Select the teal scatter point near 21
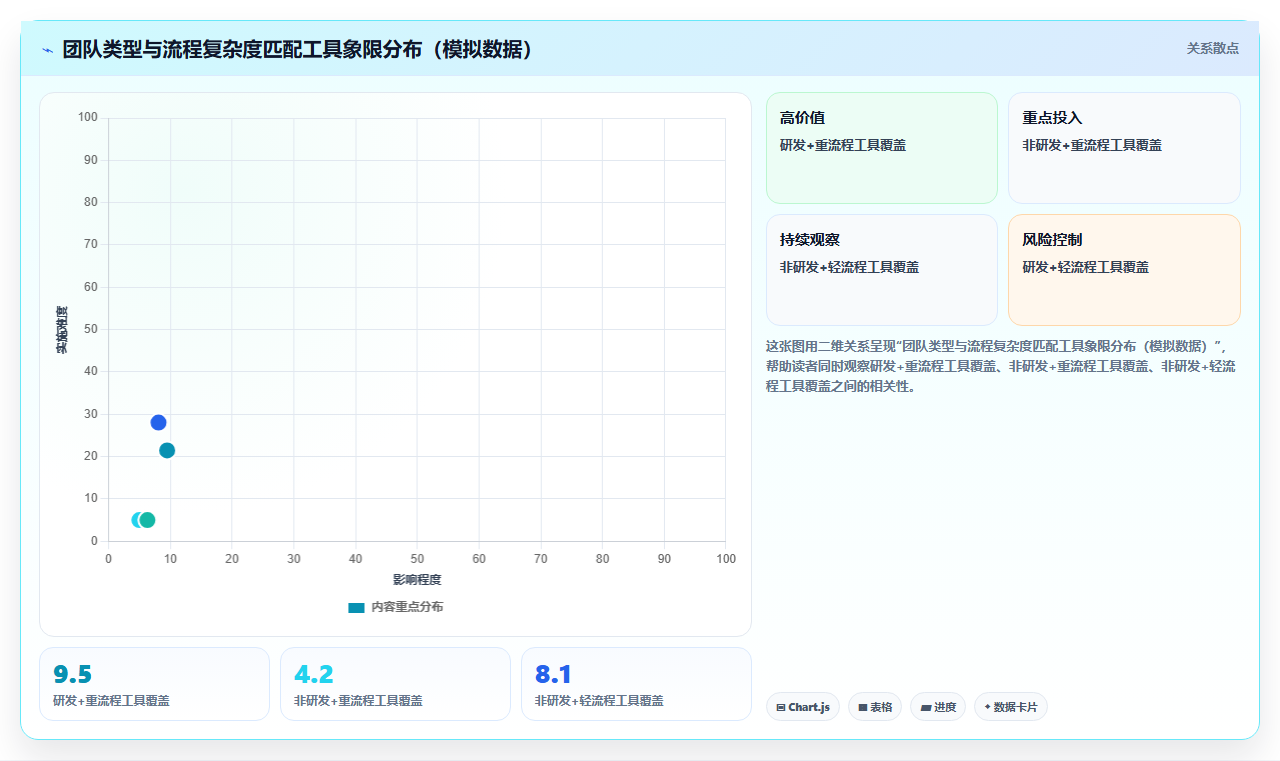 coord(167,450)
